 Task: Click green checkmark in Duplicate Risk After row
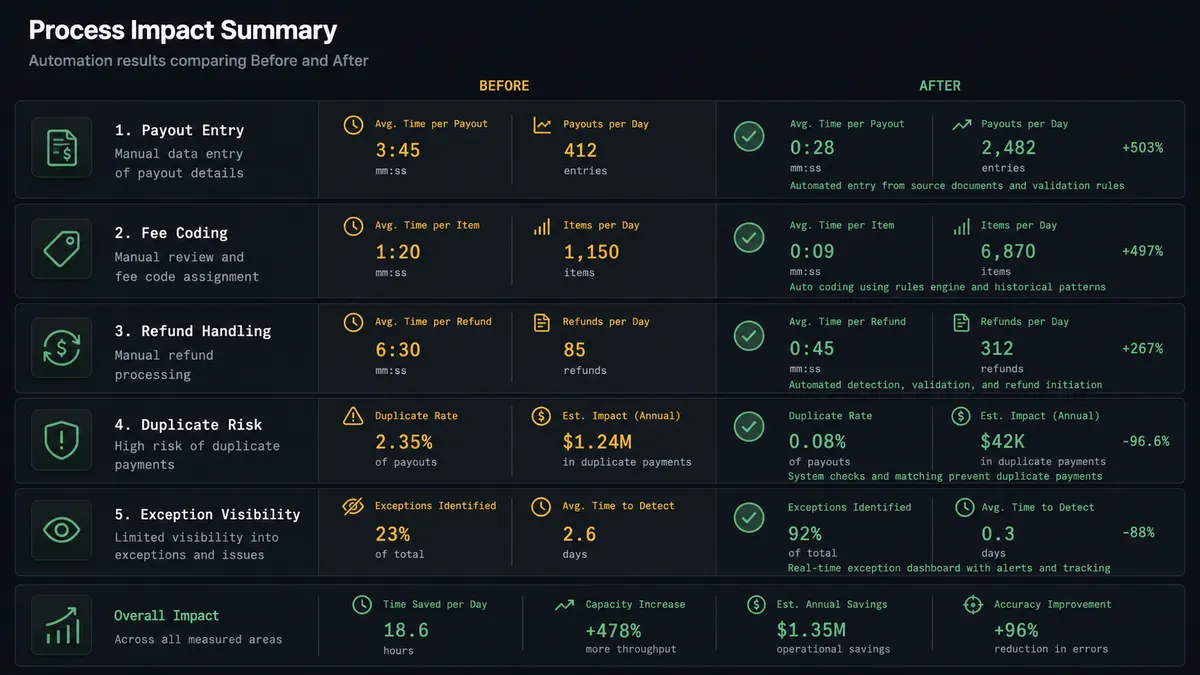pos(749,427)
